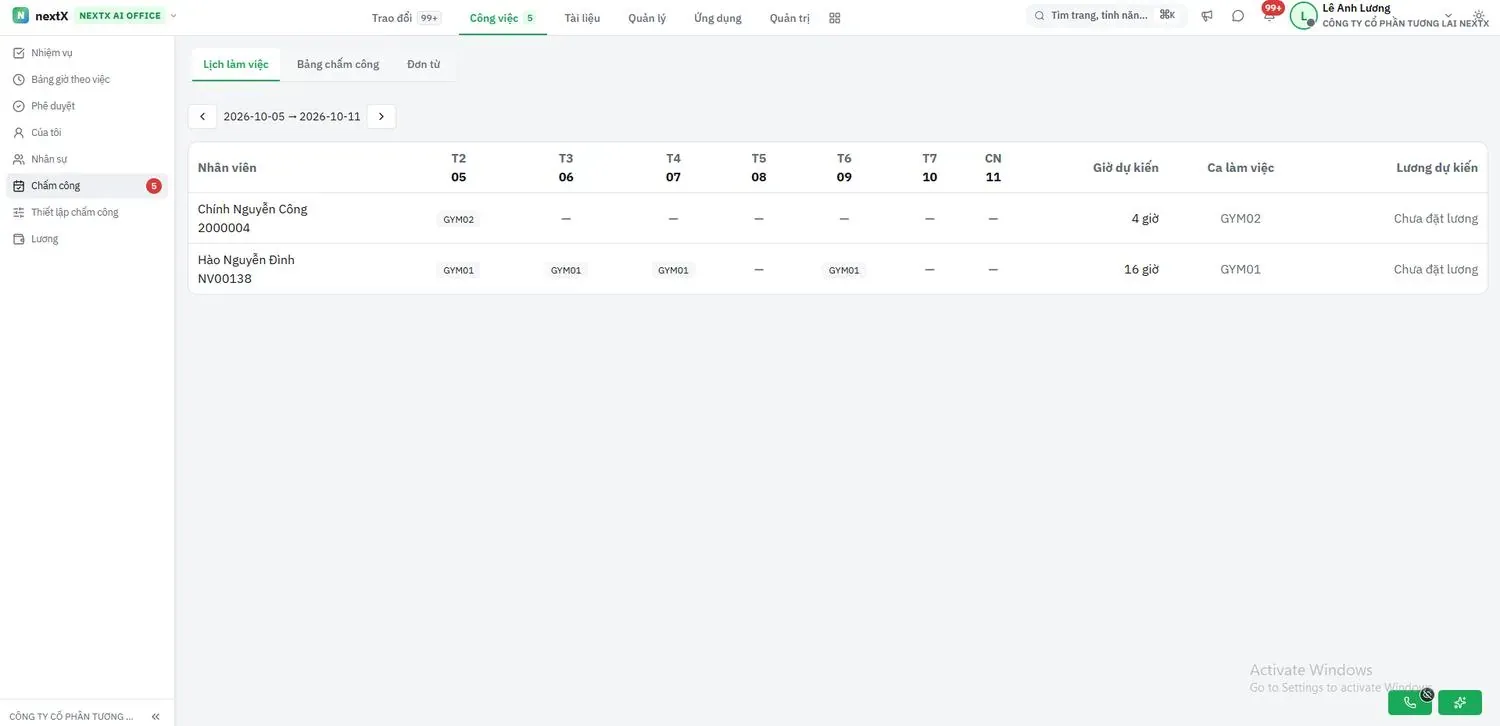This screenshot has width=1500, height=726.
Task: Select Chấm công in the sidebar
Action: [87, 186]
